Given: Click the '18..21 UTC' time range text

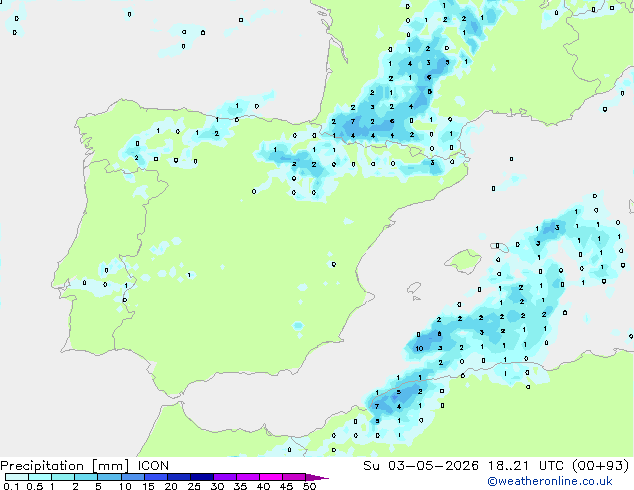Looking at the screenshot, I should 526,466.
